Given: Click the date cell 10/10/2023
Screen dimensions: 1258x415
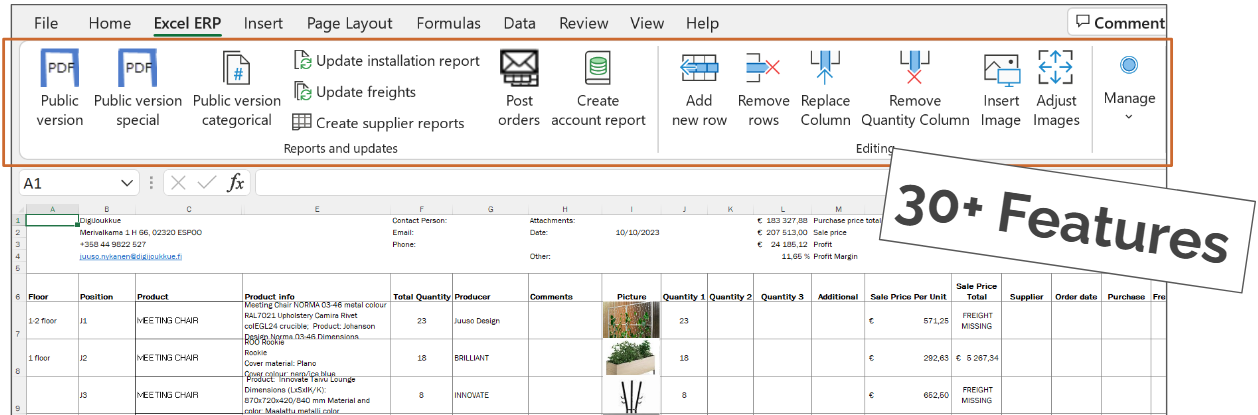Looking at the screenshot, I should point(633,232).
